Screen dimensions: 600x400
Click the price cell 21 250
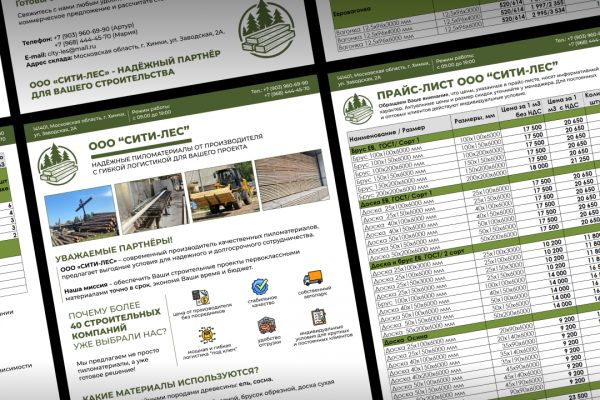tap(579, 159)
